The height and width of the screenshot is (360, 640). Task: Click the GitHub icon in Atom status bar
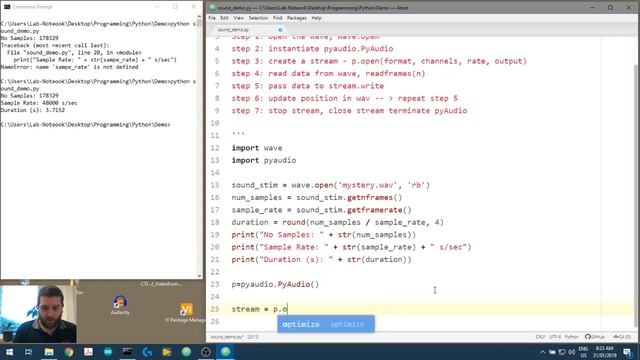(595, 337)
